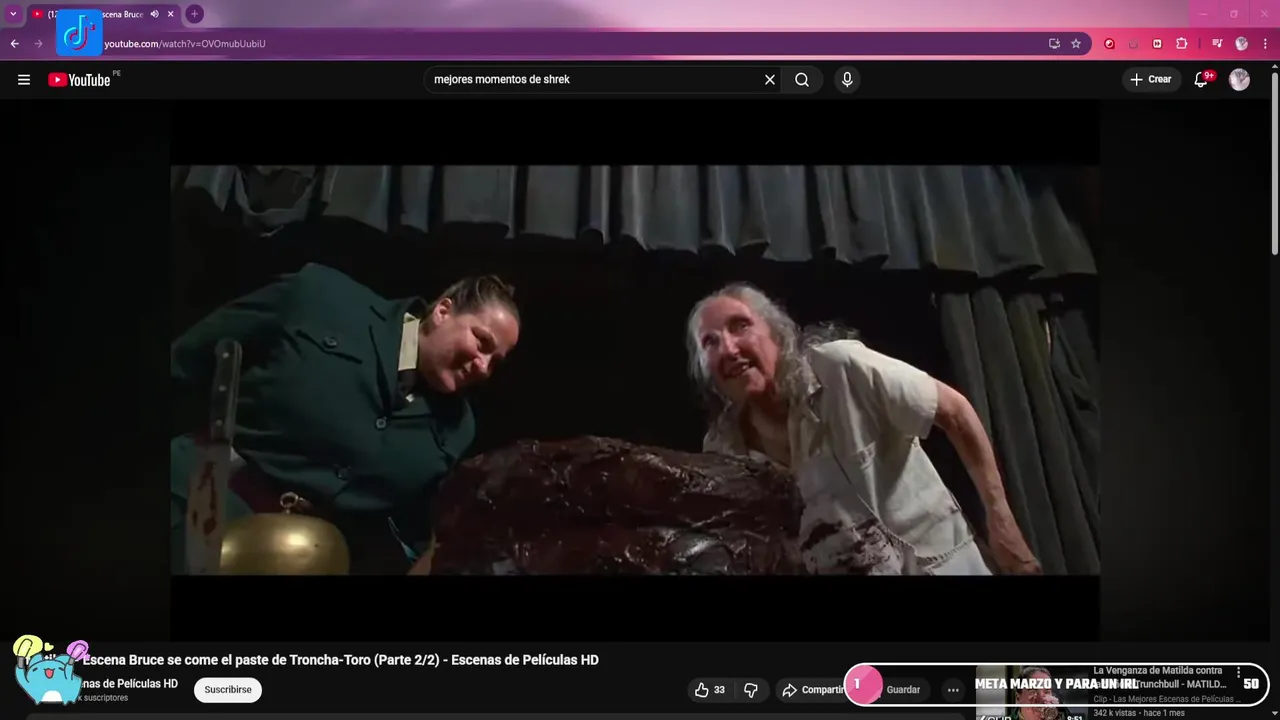The image size is (1280, 720).
Task: Open the Escenas de Películas HD channel
Action: (x=128, y=684)
